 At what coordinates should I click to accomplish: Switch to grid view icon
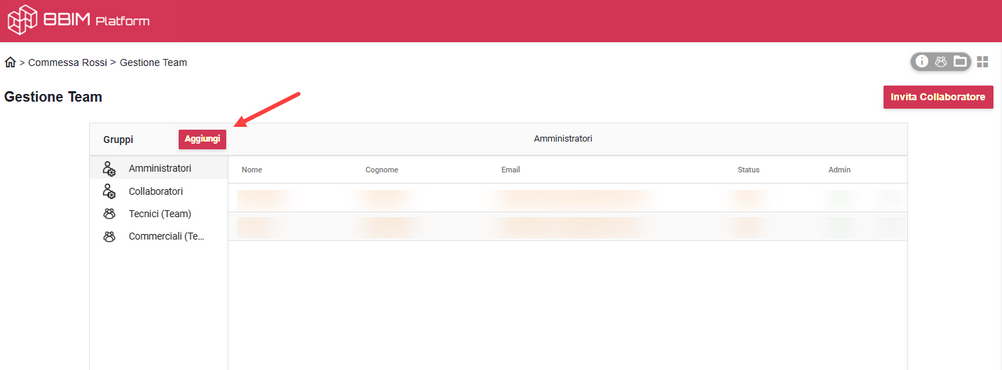[983, 61]
